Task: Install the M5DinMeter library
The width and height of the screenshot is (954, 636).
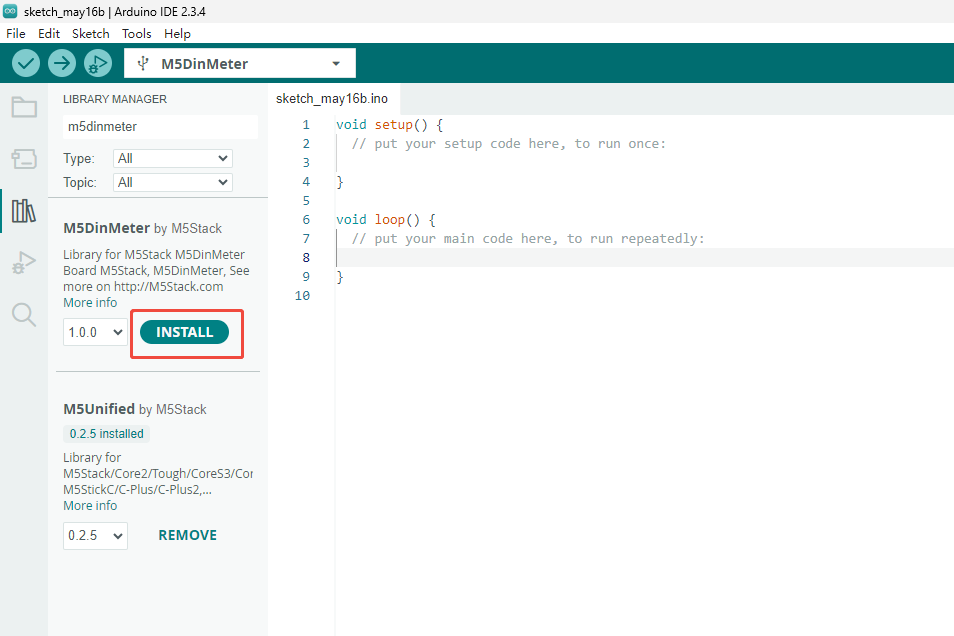Action: tap(184, 332)
